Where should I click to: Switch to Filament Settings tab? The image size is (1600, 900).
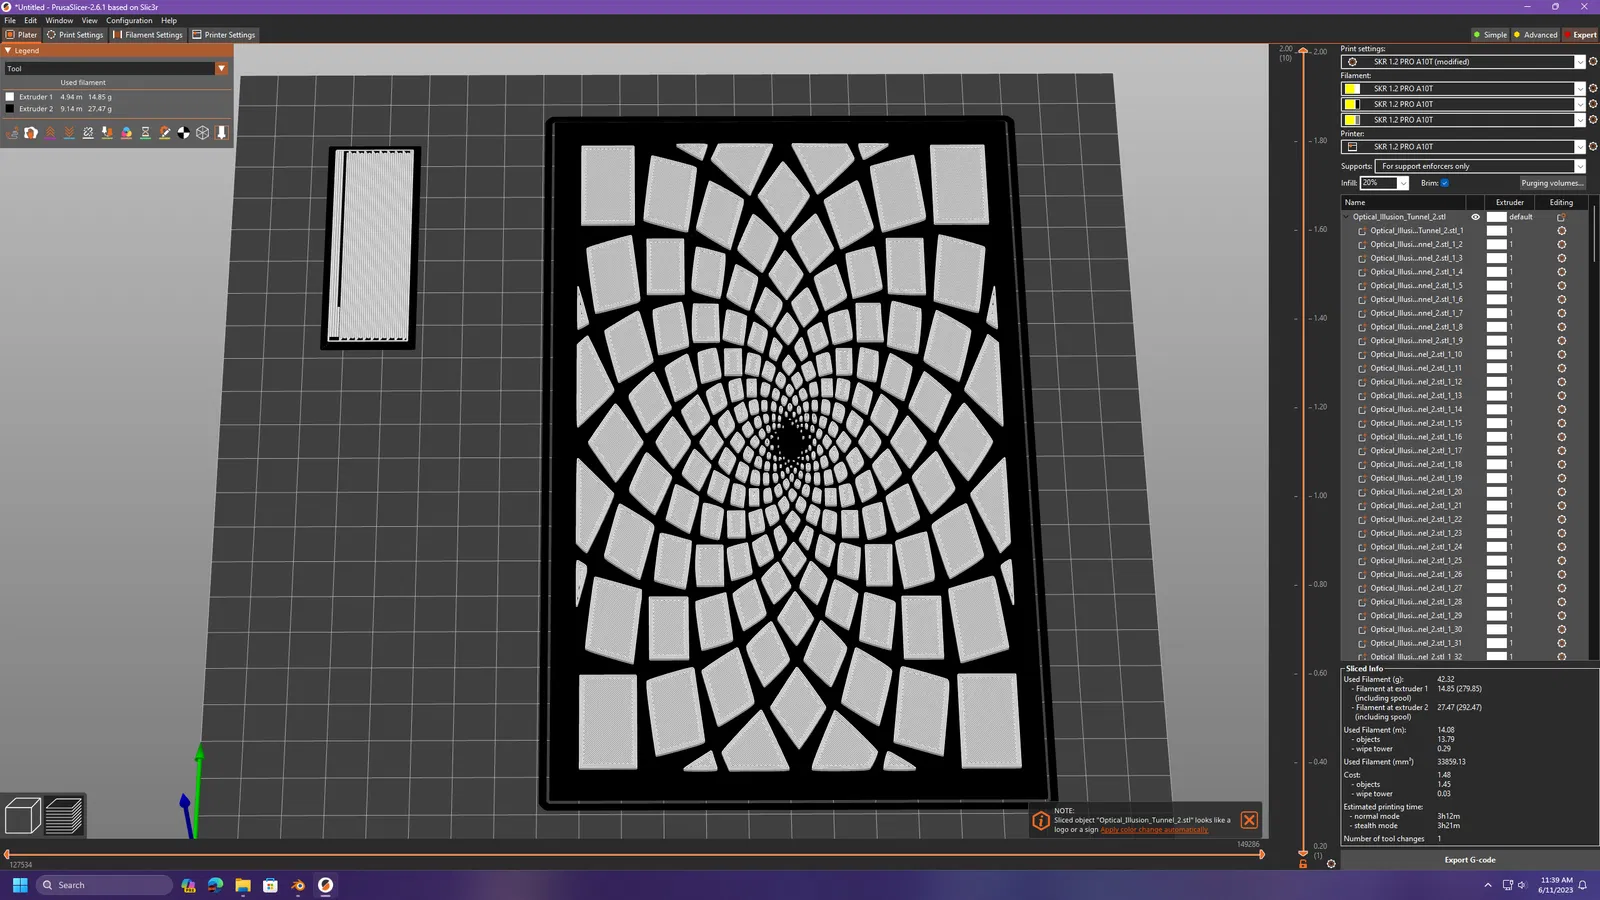148,35
